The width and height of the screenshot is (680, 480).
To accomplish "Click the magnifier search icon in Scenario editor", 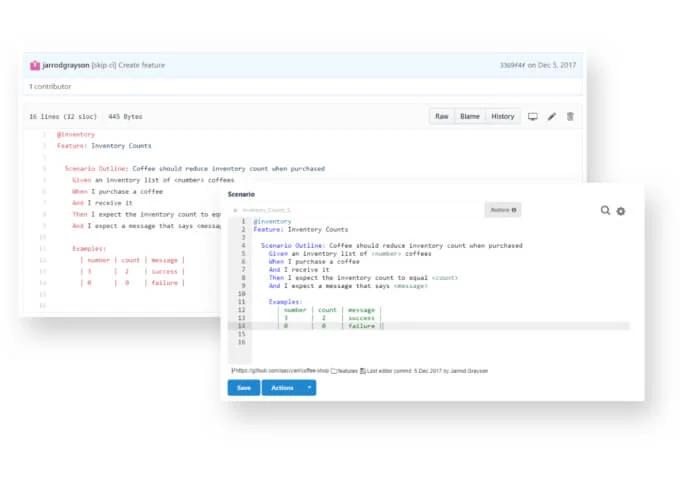I will coord(606,211).
